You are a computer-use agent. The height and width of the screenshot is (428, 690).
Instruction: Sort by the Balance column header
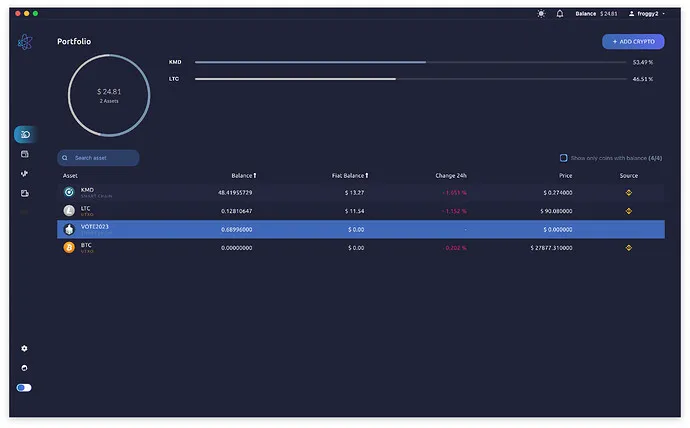point(244,176)
